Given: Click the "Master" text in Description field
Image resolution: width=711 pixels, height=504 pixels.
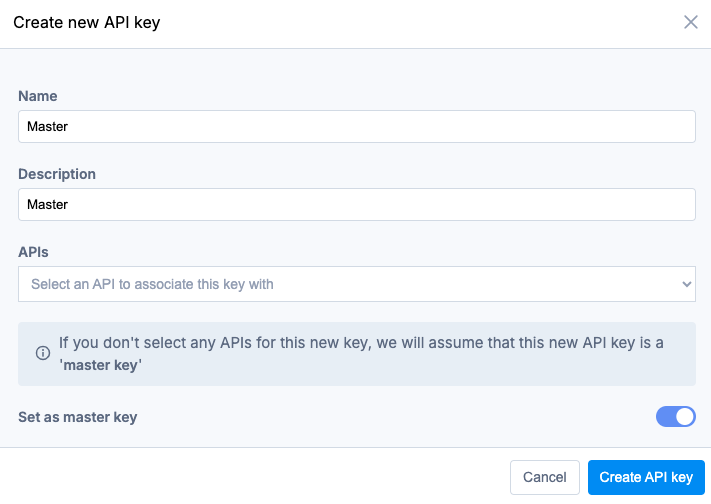Looking at the screenshot, I should tap(47, 205).
